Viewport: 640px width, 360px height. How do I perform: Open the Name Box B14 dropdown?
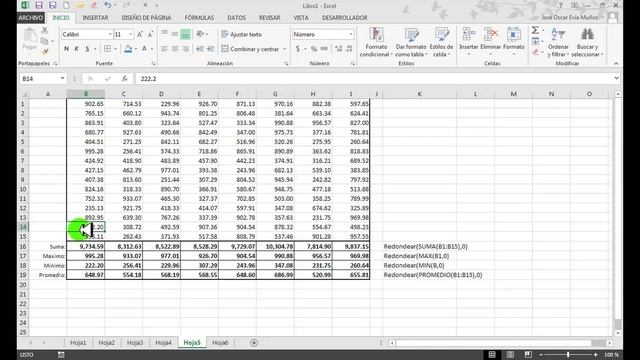[62, 78]
